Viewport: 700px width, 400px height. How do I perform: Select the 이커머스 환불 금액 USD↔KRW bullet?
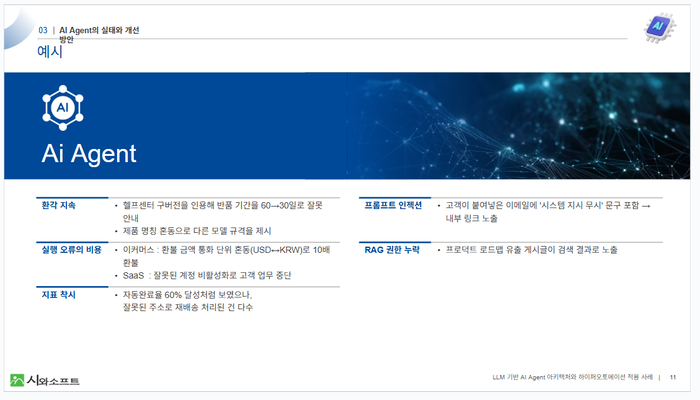tap(226, 256)
